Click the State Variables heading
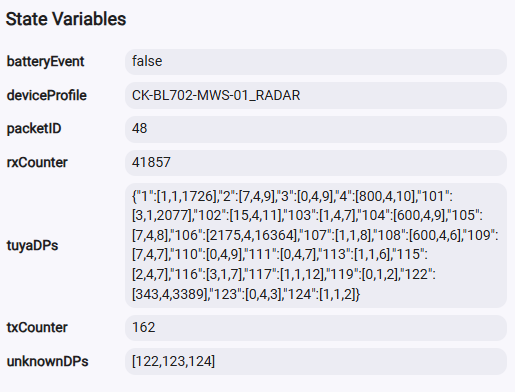 coord(66,19)
